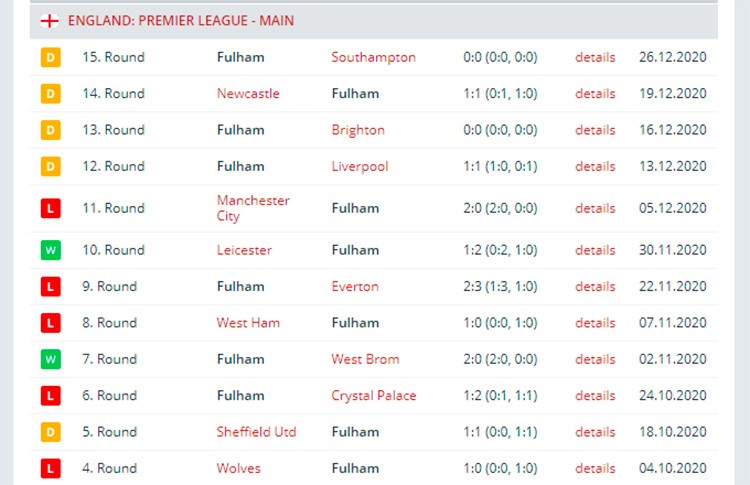Click the England flag icon in league header
Viewport: 750px width, 485px height.
pyautogui.click(x=50, y=21)
